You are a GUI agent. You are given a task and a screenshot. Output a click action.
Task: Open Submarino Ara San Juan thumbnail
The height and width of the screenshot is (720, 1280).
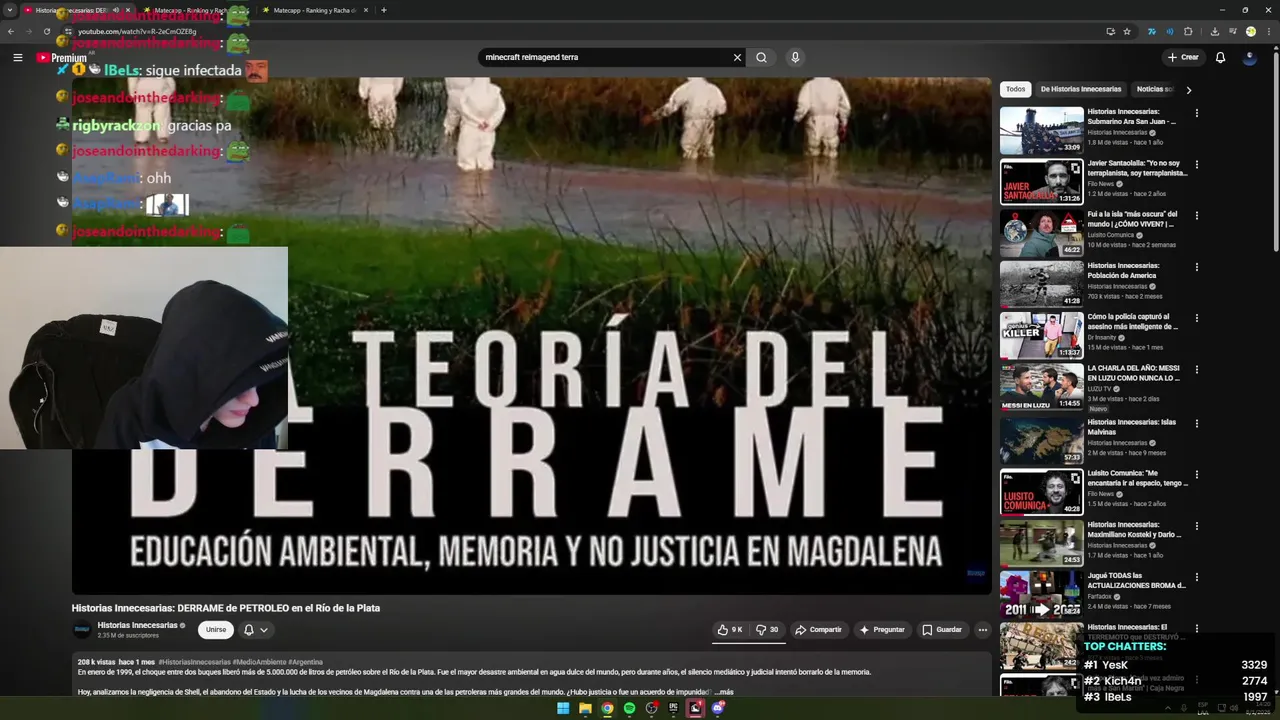coord(1041,130)
